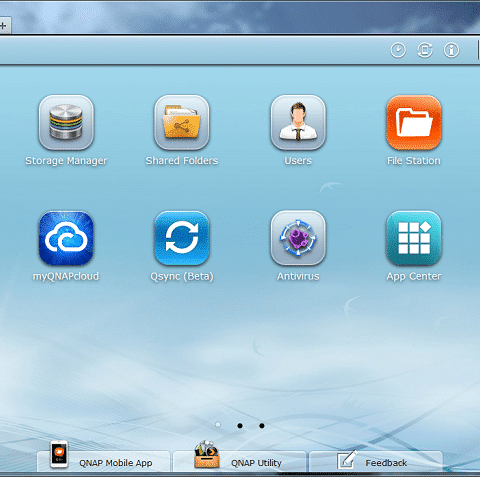
Task: Click the Antivirus label text
Action: [298, 276]
